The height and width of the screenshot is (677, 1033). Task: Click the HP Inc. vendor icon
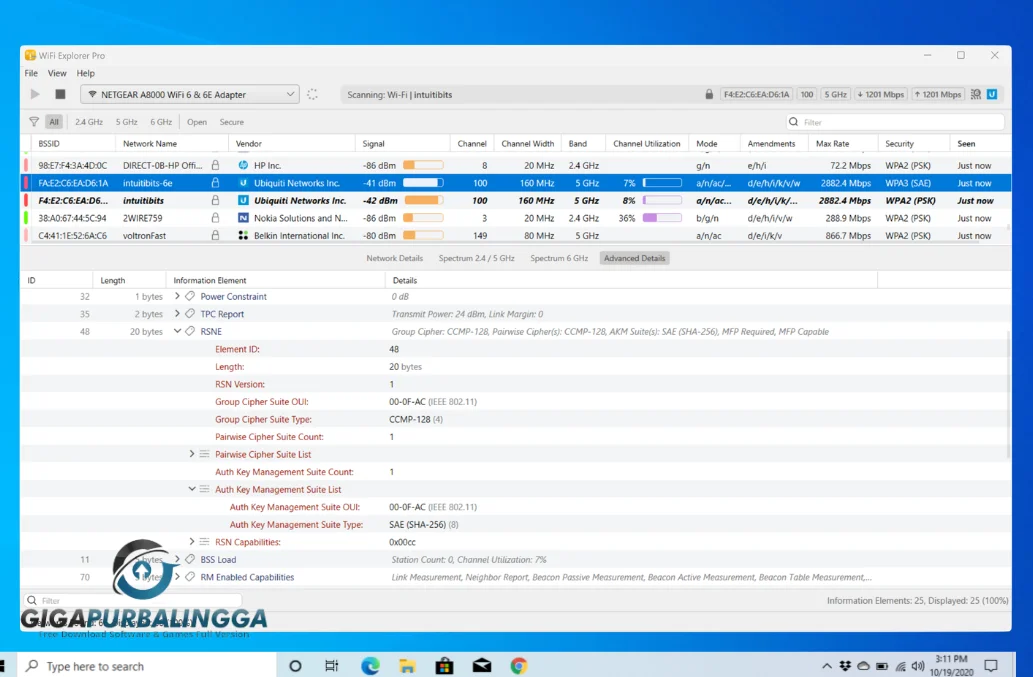tap(243, 165)
